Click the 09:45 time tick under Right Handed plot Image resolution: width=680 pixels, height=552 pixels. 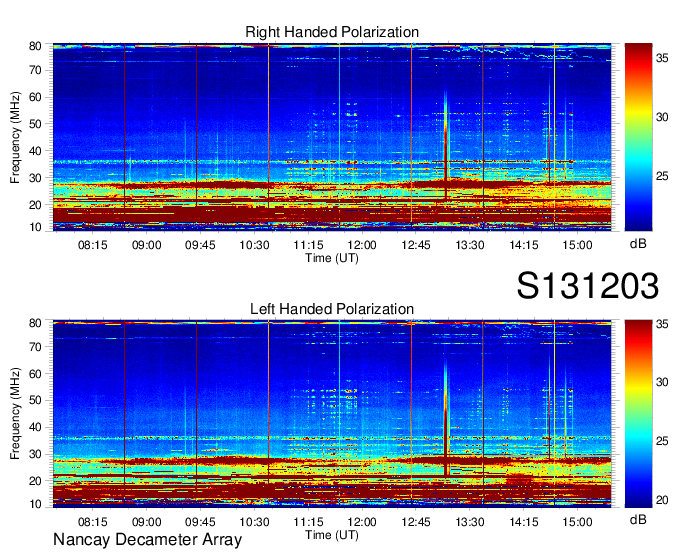200,245
